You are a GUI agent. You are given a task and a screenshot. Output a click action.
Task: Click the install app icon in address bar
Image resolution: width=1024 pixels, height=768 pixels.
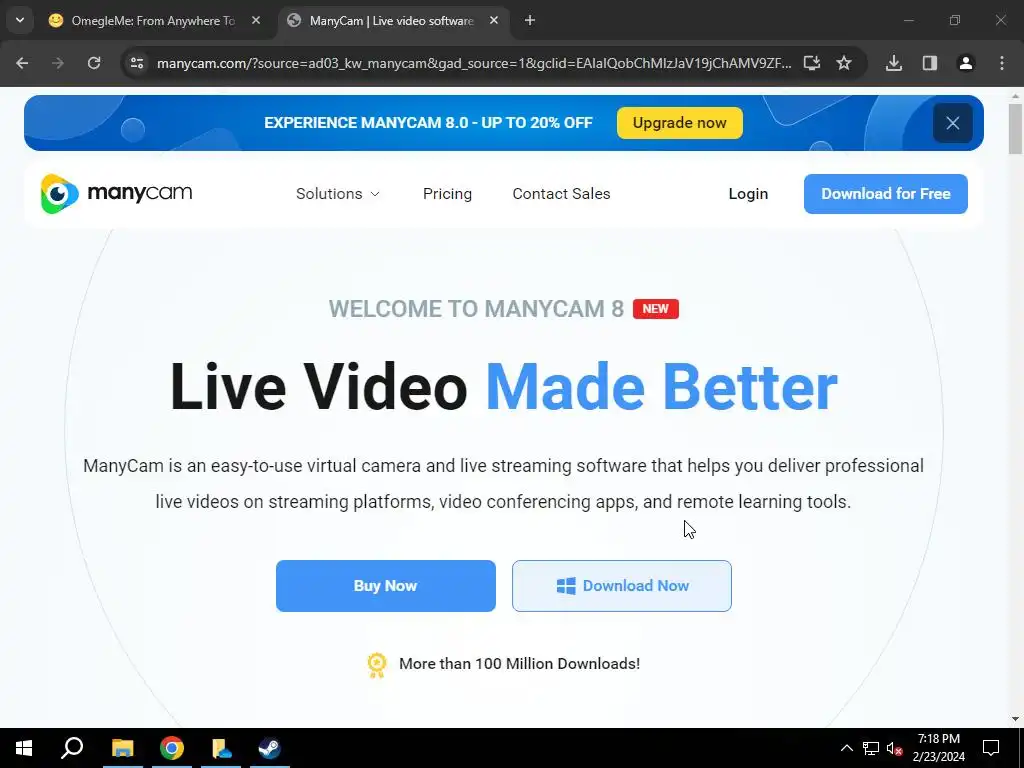[x=812, y=63]
